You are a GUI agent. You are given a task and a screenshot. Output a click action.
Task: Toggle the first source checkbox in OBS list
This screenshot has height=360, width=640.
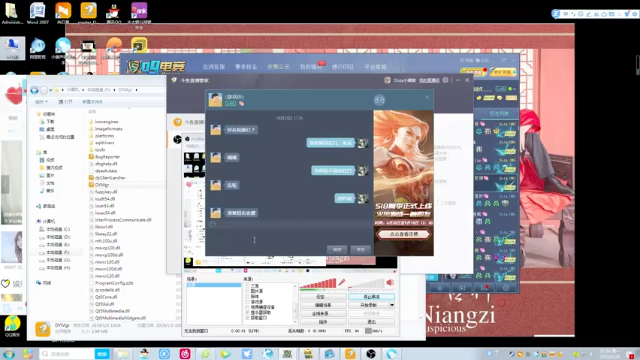247,286
